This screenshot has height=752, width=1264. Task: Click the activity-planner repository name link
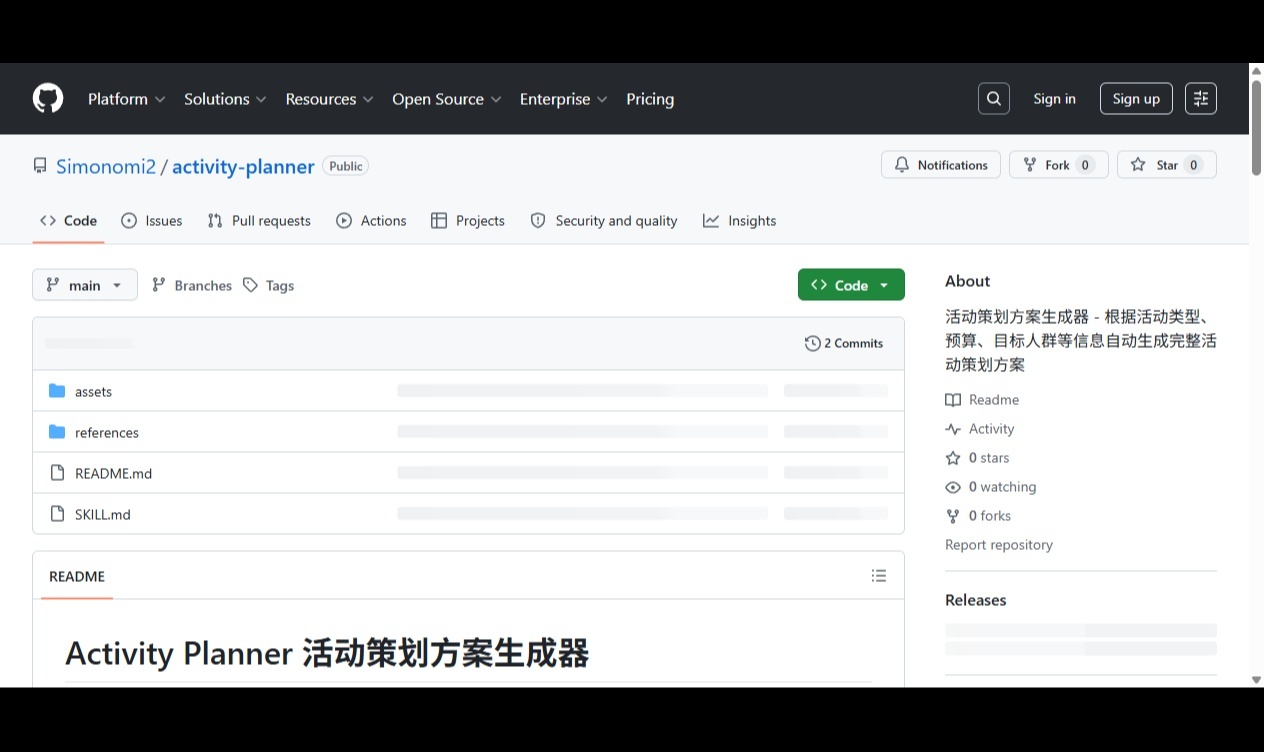click(x=243, y=166)
